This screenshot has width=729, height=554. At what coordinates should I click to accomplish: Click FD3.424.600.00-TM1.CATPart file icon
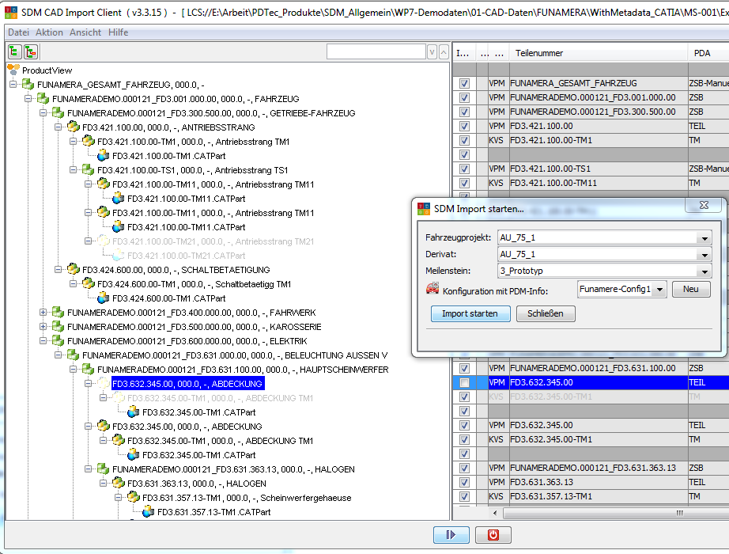tap(103, 298)
